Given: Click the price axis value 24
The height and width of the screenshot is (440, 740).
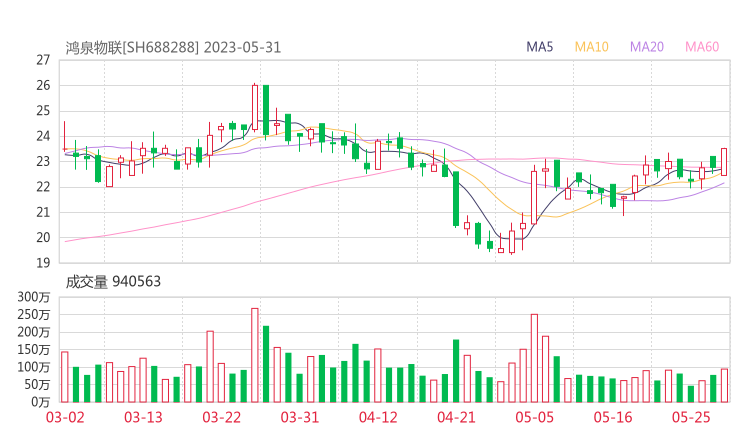Looking at the screenshot, I should [x=43, y=136].
